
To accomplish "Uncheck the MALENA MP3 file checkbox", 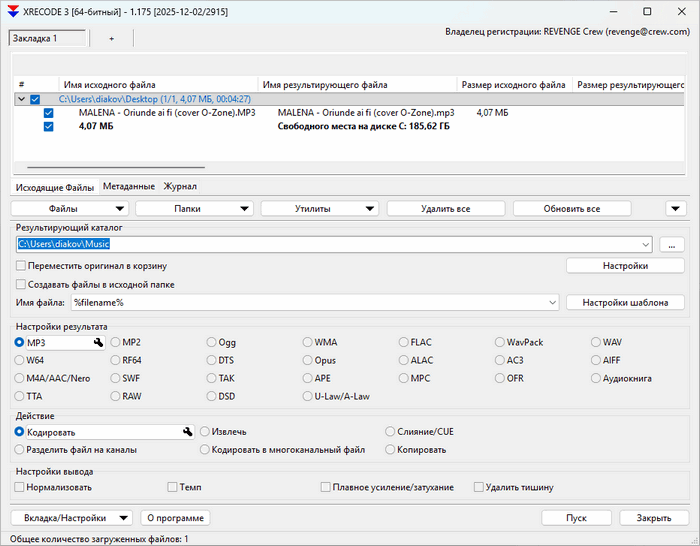I will tap(48, 113).
